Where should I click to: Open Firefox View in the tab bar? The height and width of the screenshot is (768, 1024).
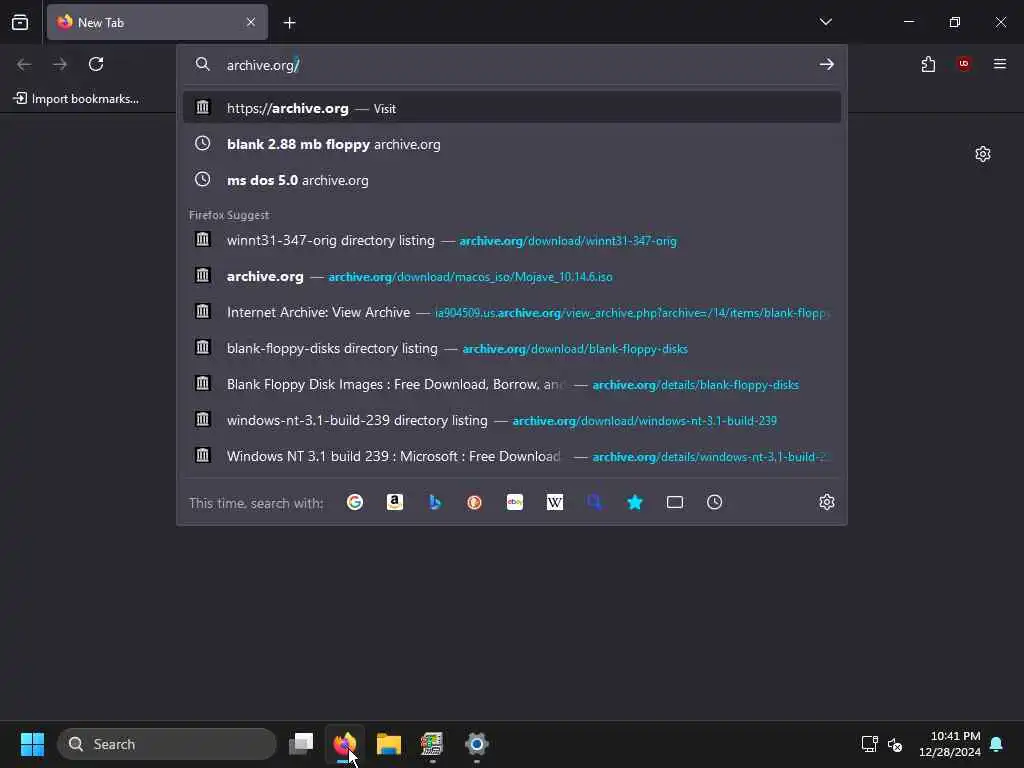[20, 22]
